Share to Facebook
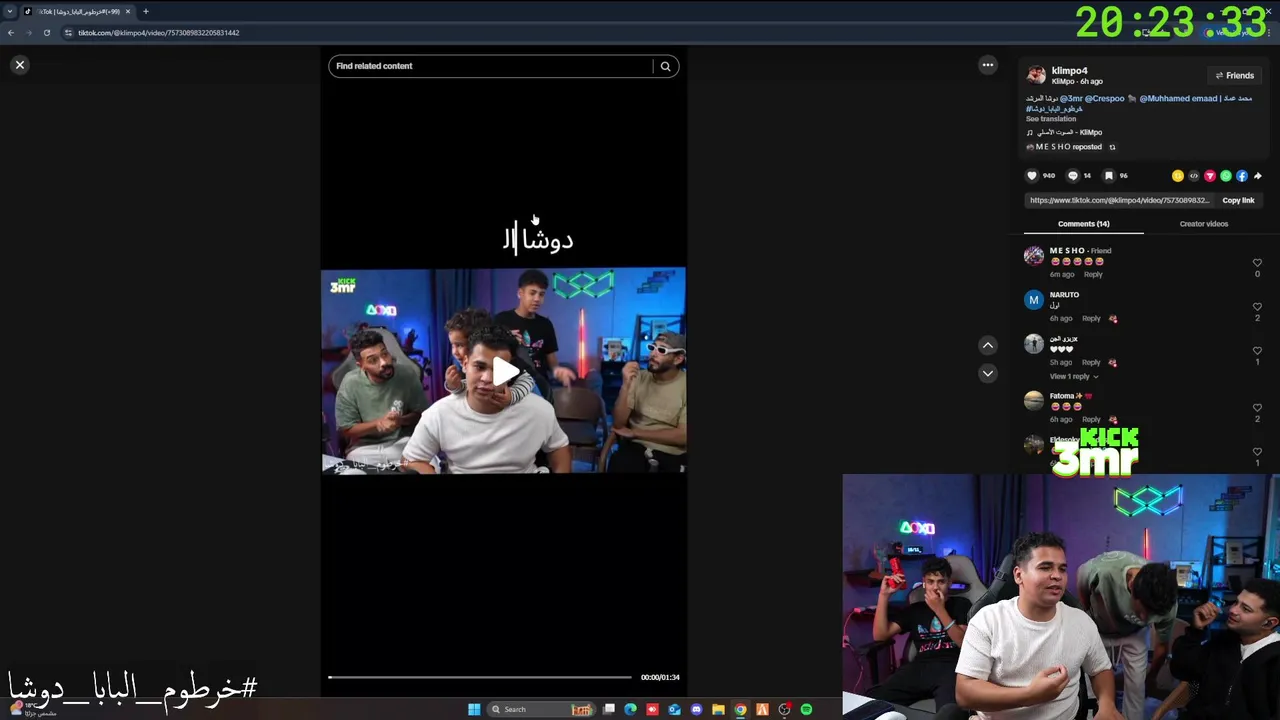The width and height of the screenshot is (1280, 720). (x=1242, y=176)
